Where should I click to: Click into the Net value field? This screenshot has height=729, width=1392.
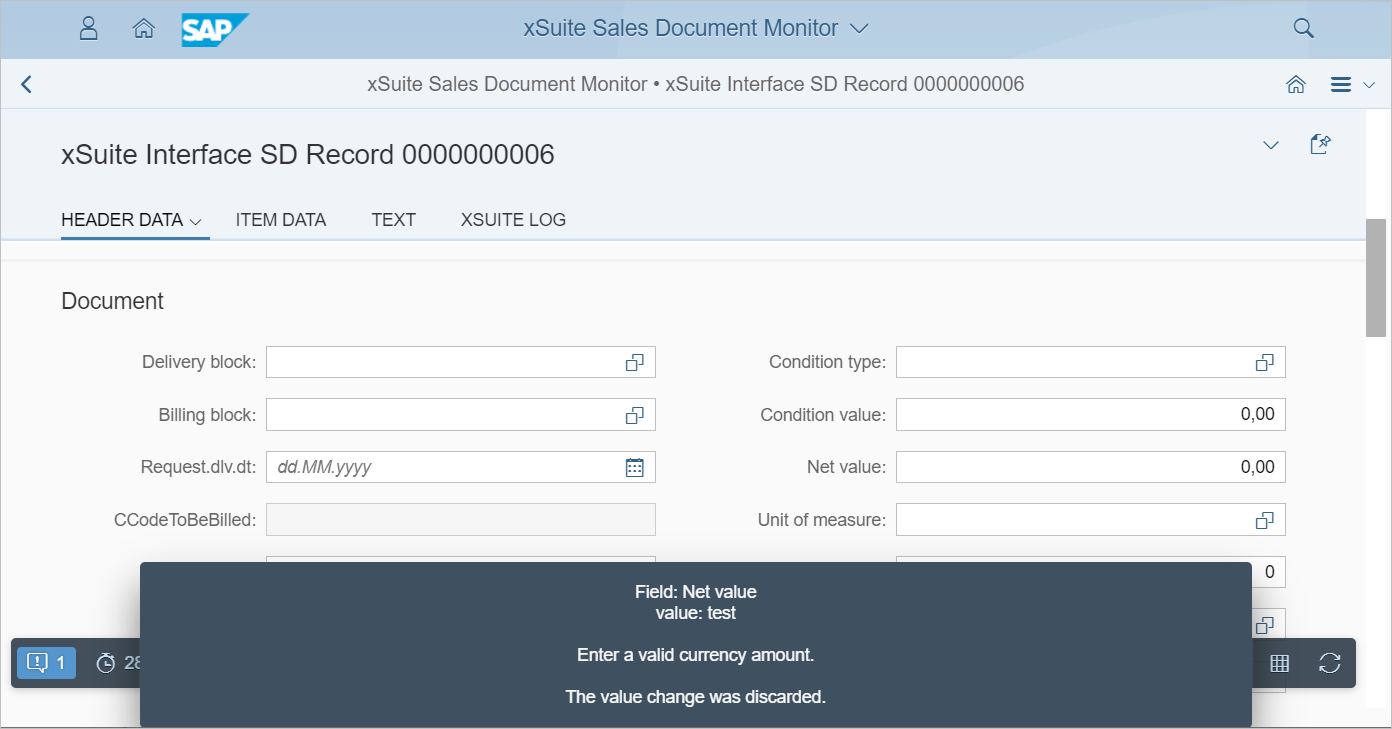1089,467
